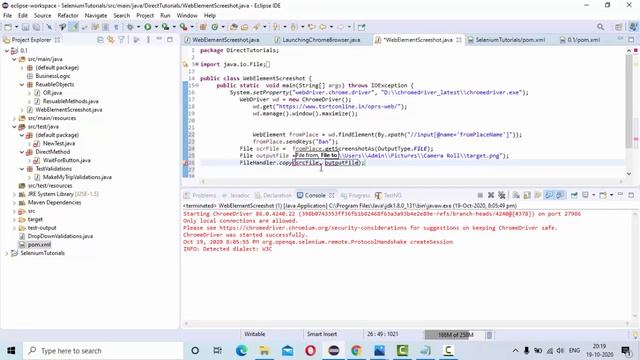Click the Save toolbar icon
This screenshot has height=360, width=640.
click(25, 27)
